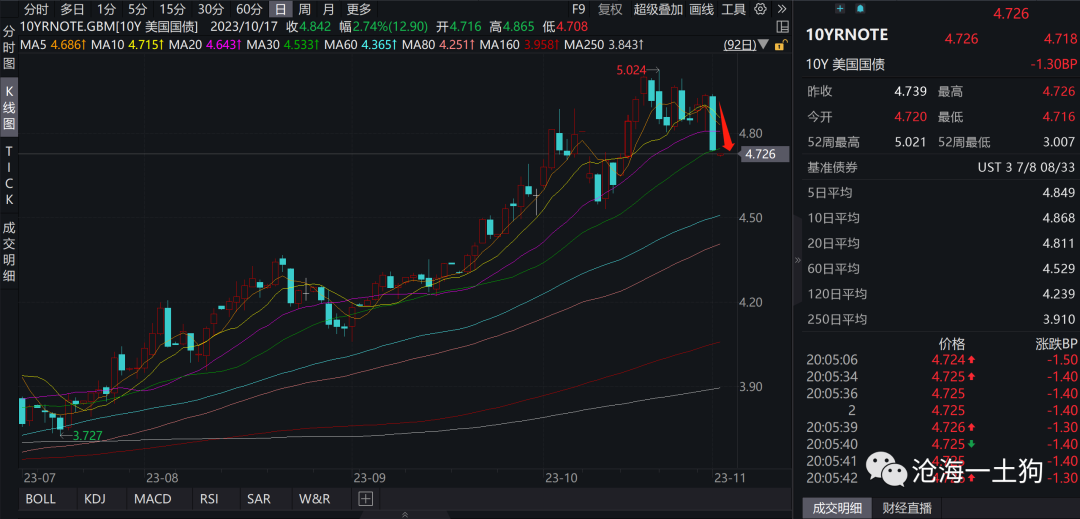Viewport: 1080px width, 519px height.
Task: Collapse the right quote panel arrow
Action: (798, 260)
